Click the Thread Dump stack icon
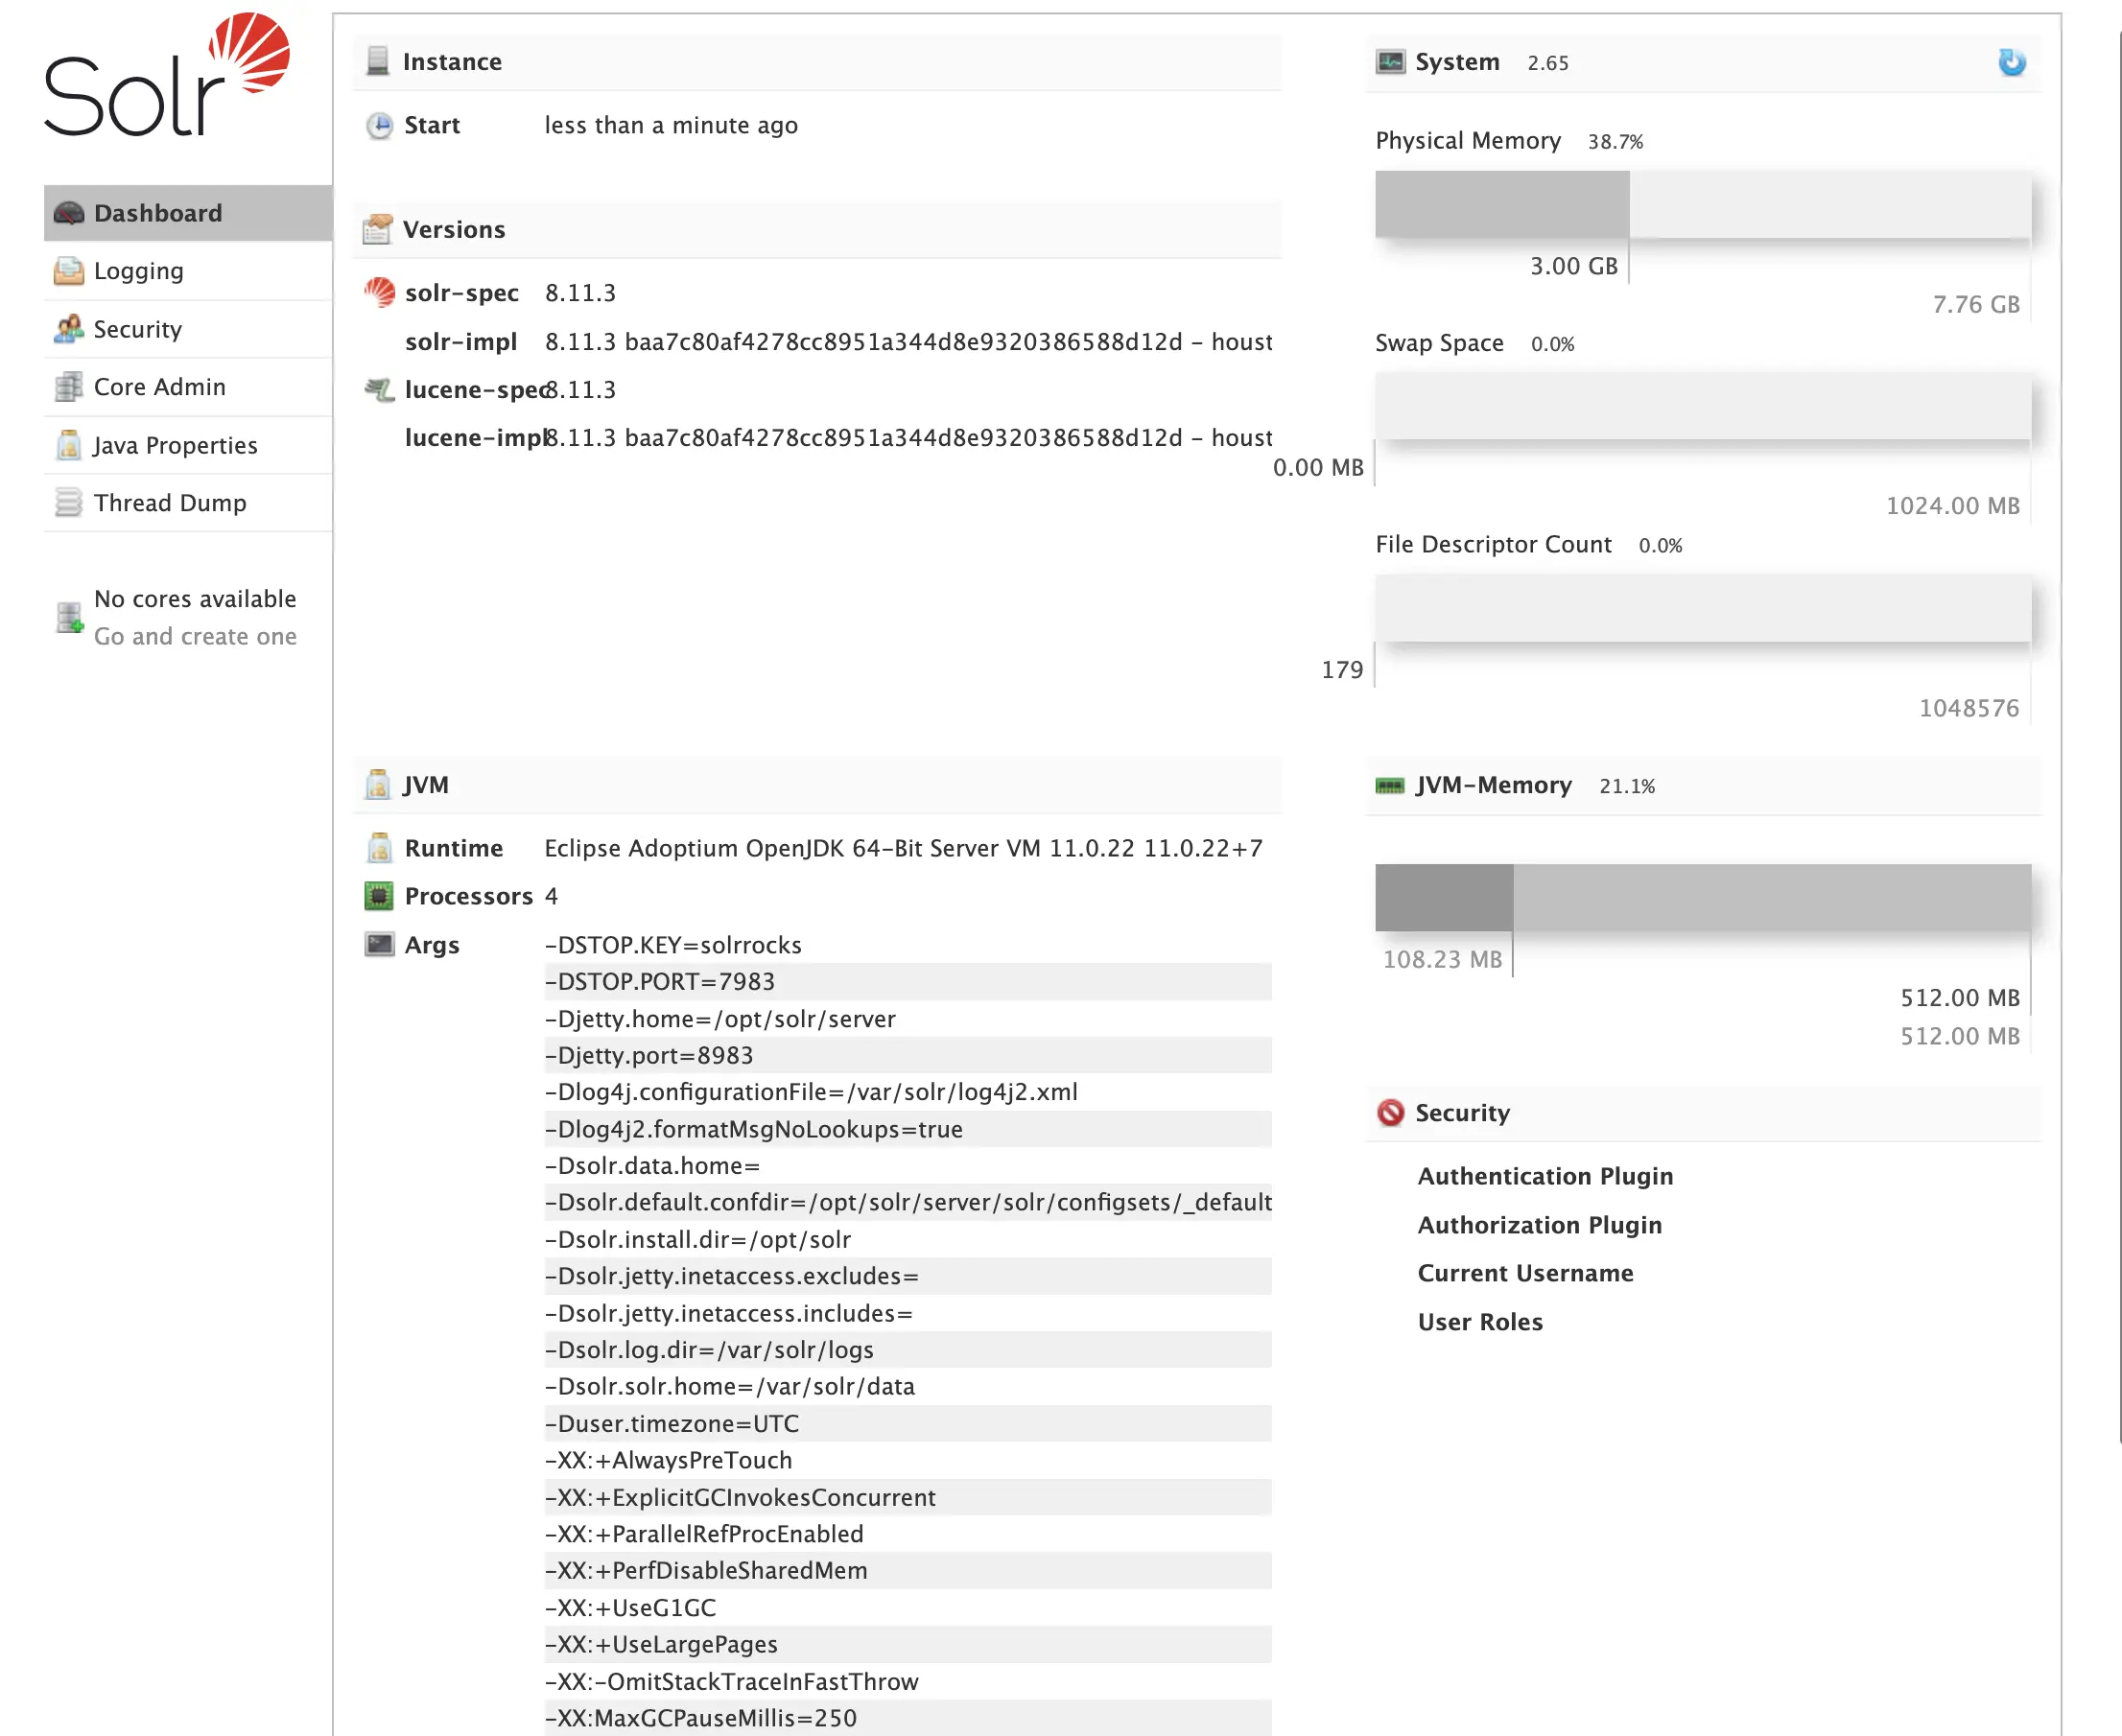This screenshot has width=2122, height=1736. (x=69, y=503)
